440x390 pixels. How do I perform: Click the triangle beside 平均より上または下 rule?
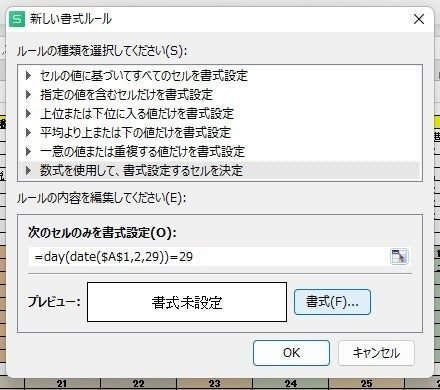(x=28, y=133)
